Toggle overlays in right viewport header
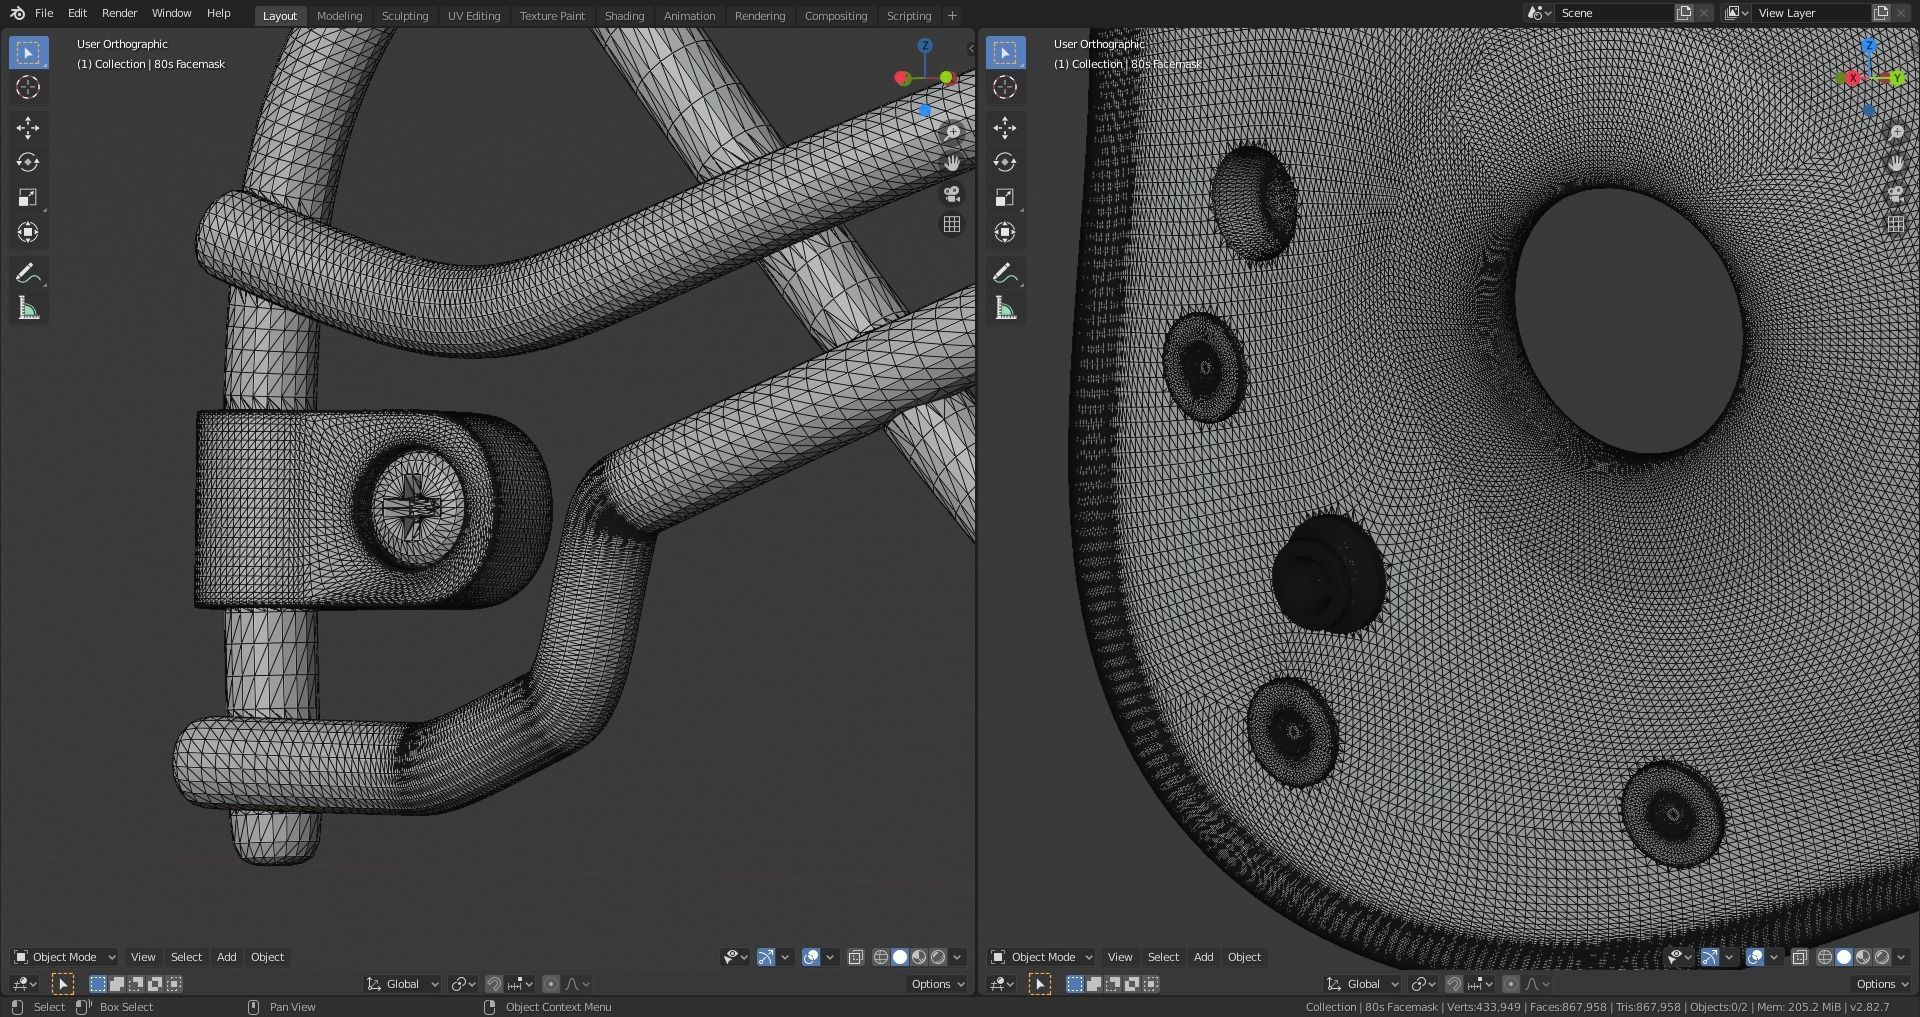1920x1017 pixels. (1755, 957)
